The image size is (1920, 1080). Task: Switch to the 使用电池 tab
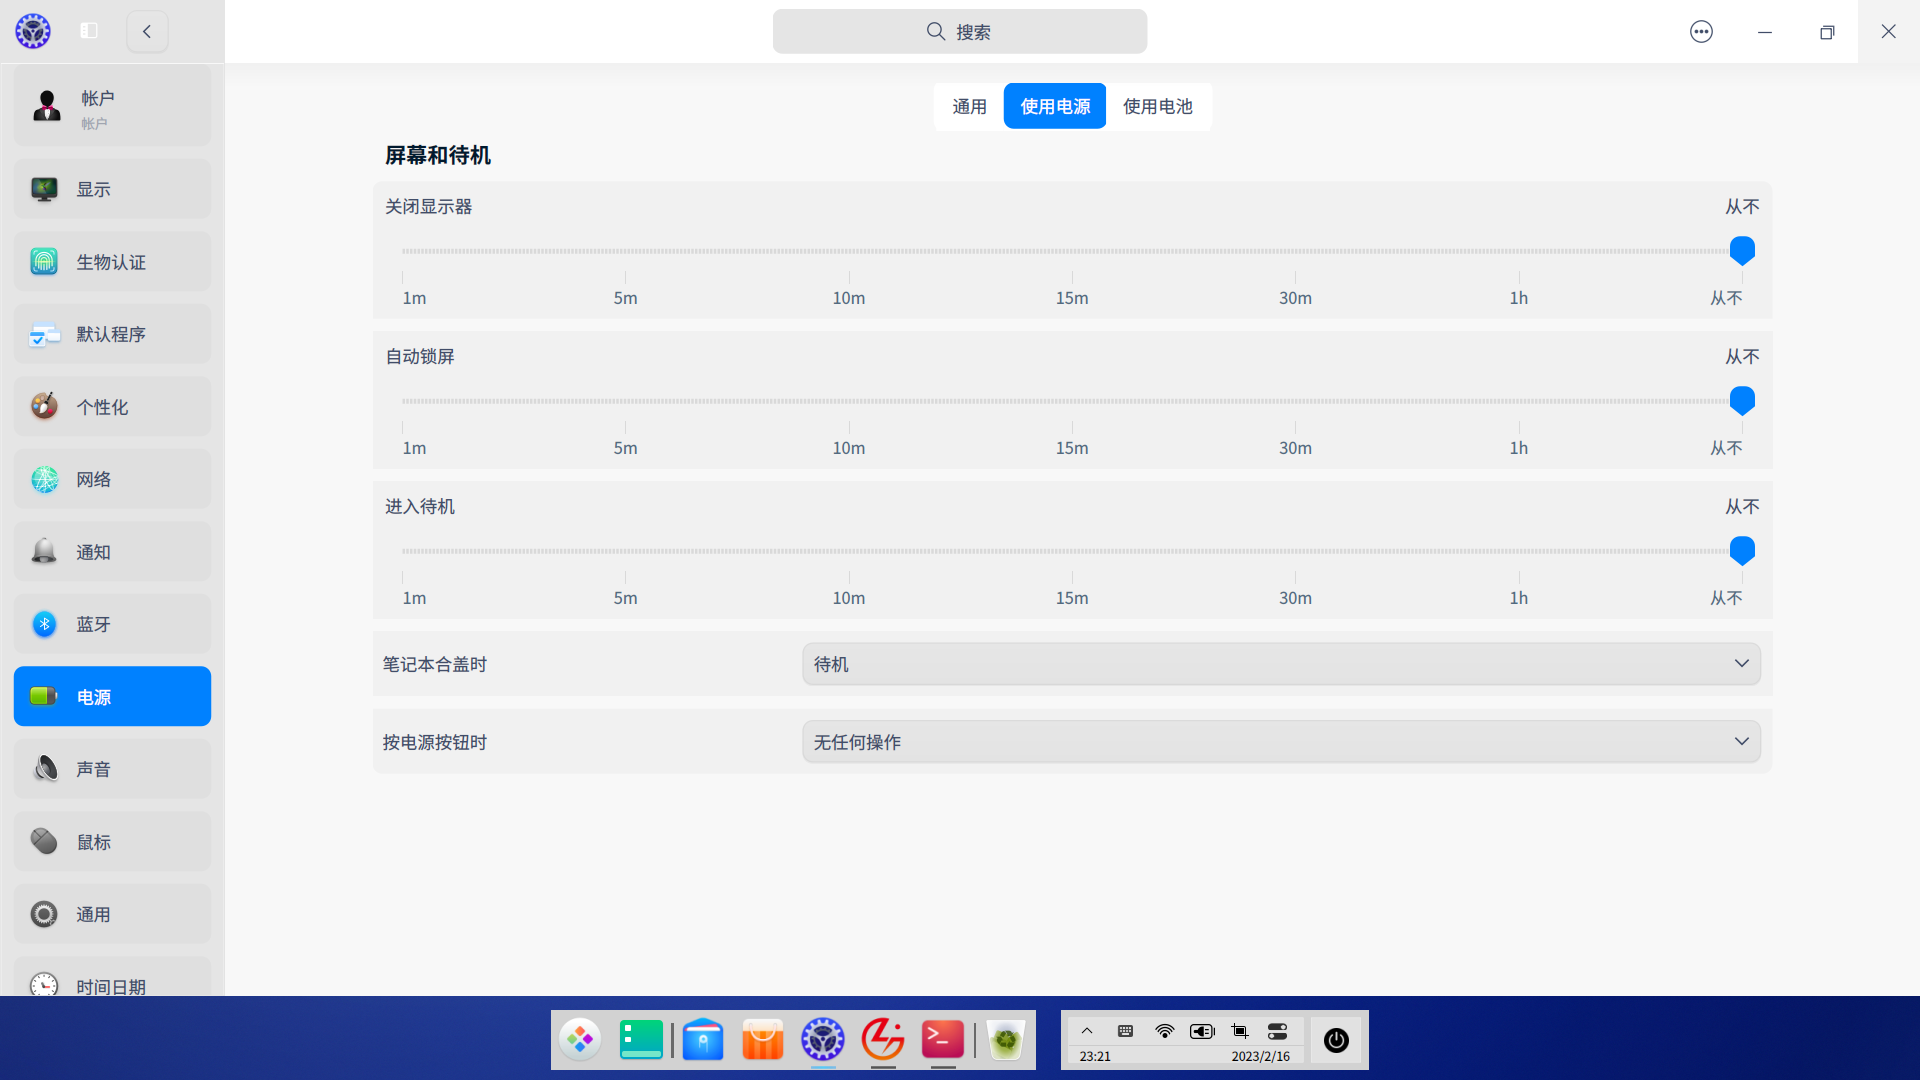point(1157,106)
